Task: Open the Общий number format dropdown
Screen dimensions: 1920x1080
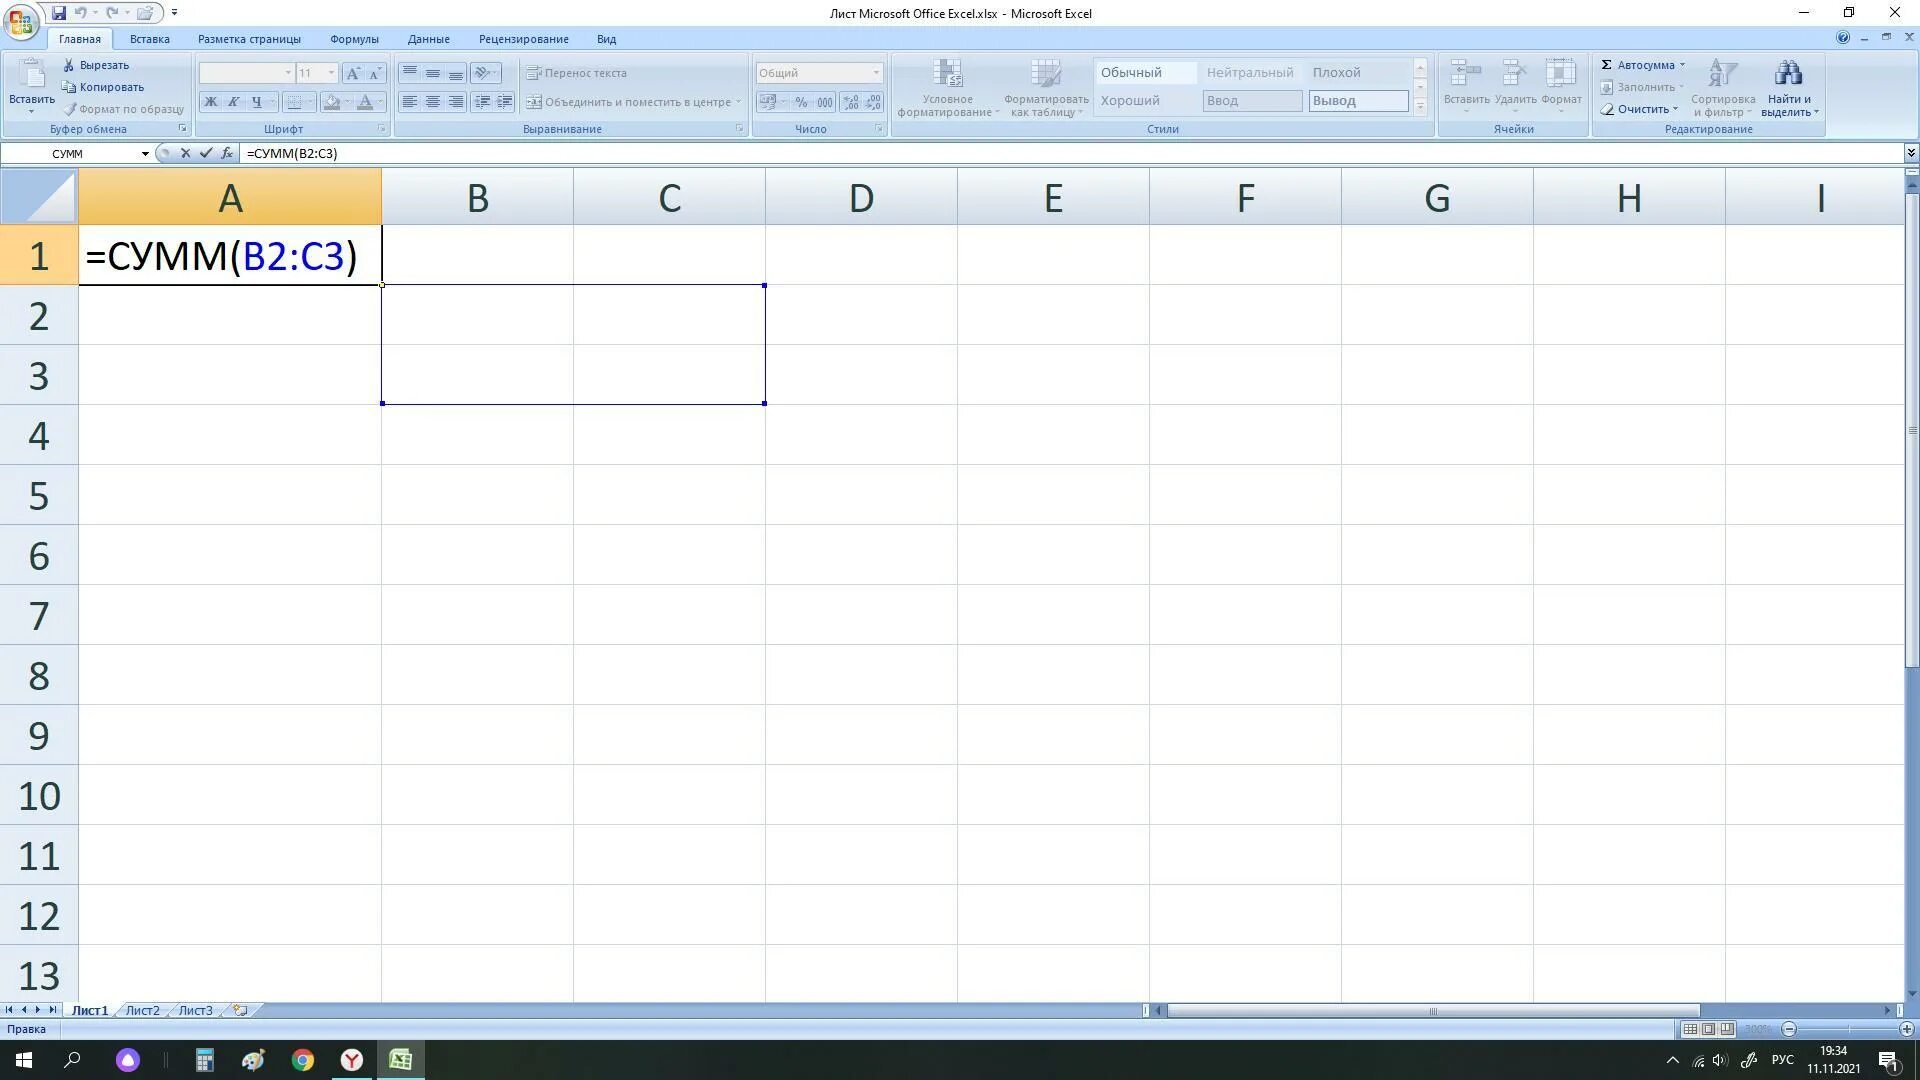Action: (x=875, y=73)
